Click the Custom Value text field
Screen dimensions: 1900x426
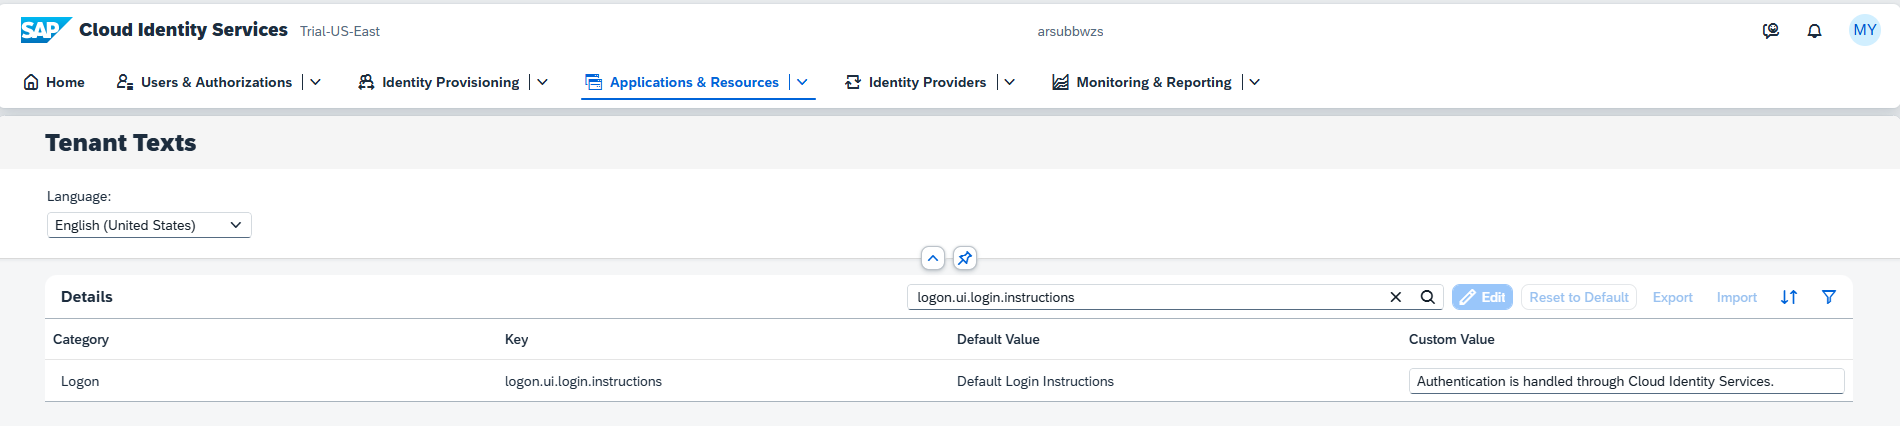1627,381
